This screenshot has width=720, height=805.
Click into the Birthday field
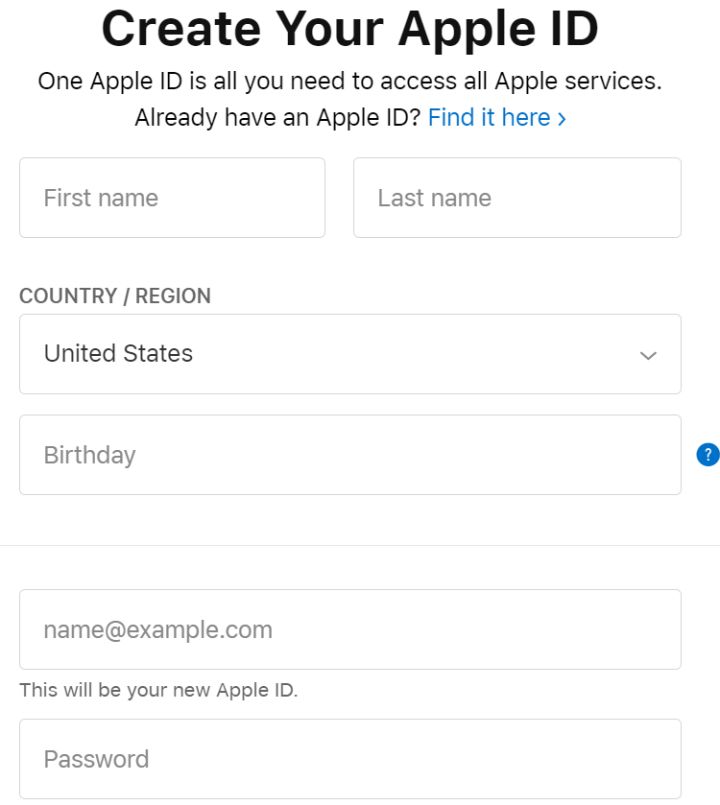tap(350, 455)
